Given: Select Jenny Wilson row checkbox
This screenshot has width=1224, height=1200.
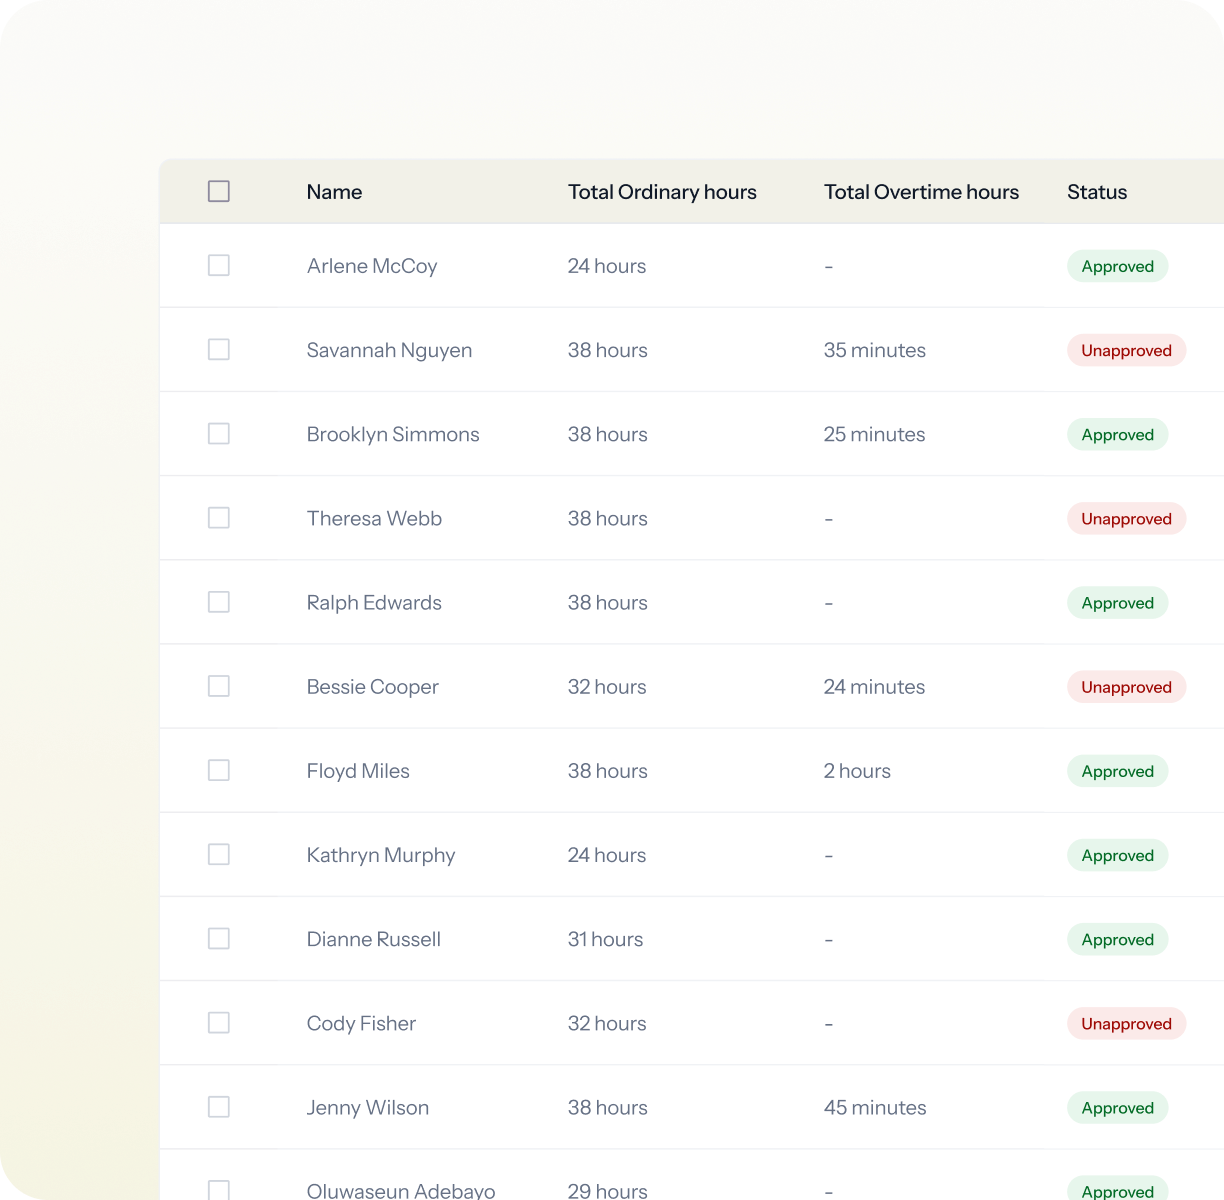Looking at the screenshot, I should (219, 1107).
